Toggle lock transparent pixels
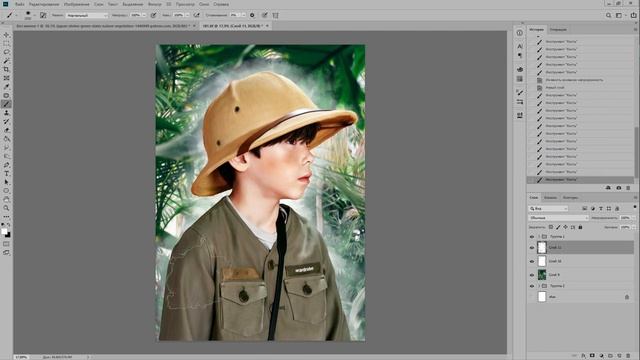 [x=551, y=227]
